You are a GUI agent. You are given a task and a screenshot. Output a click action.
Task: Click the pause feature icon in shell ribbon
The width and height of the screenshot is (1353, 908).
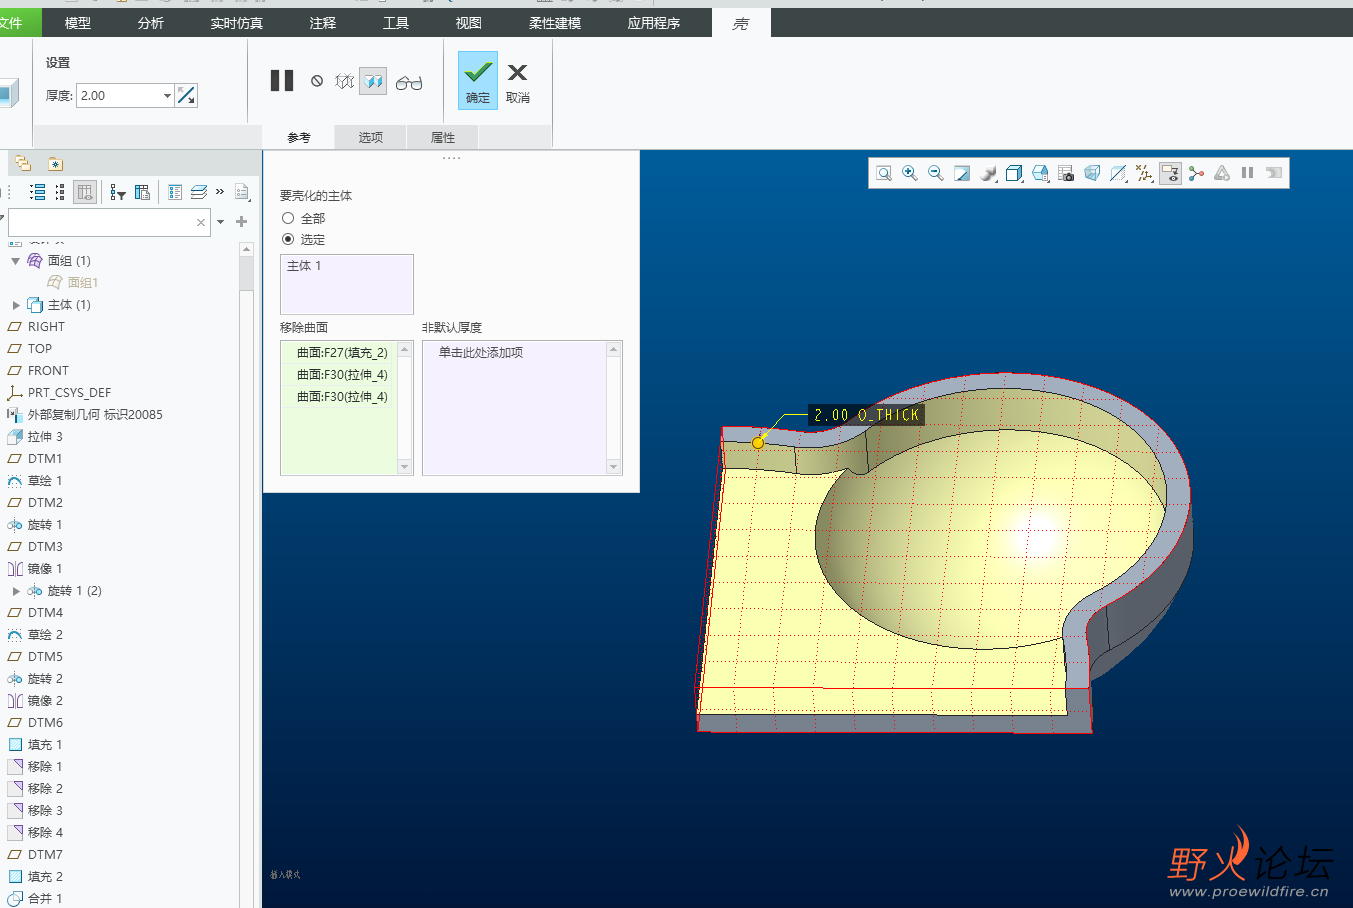point(282,81)
